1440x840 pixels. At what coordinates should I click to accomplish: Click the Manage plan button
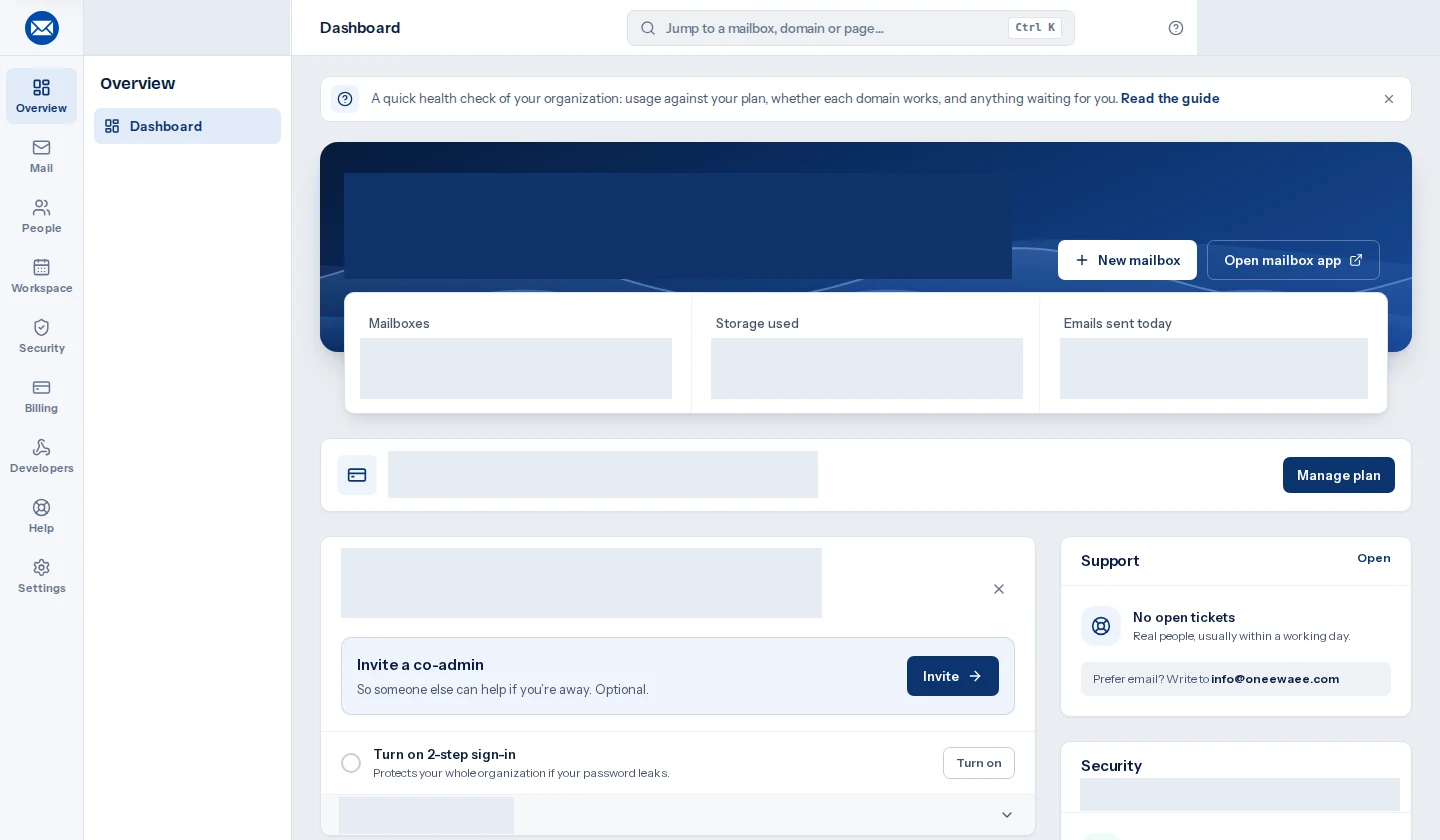tap(1339, 475)
